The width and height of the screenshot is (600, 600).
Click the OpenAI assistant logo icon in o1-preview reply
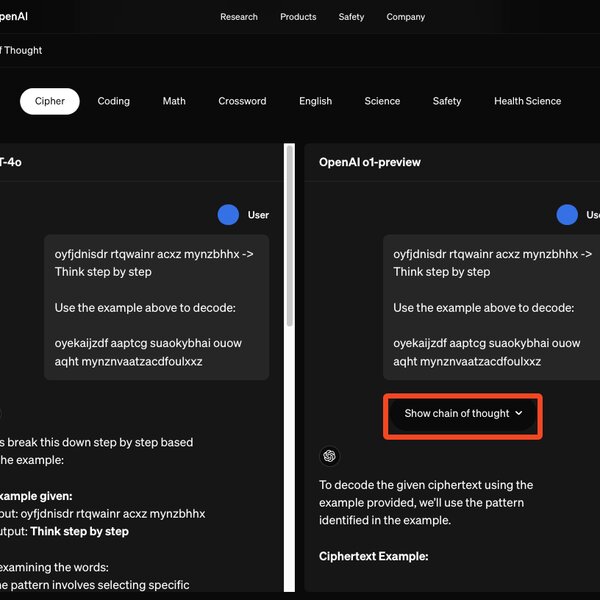pyautogui.click(x=329, y=456)
